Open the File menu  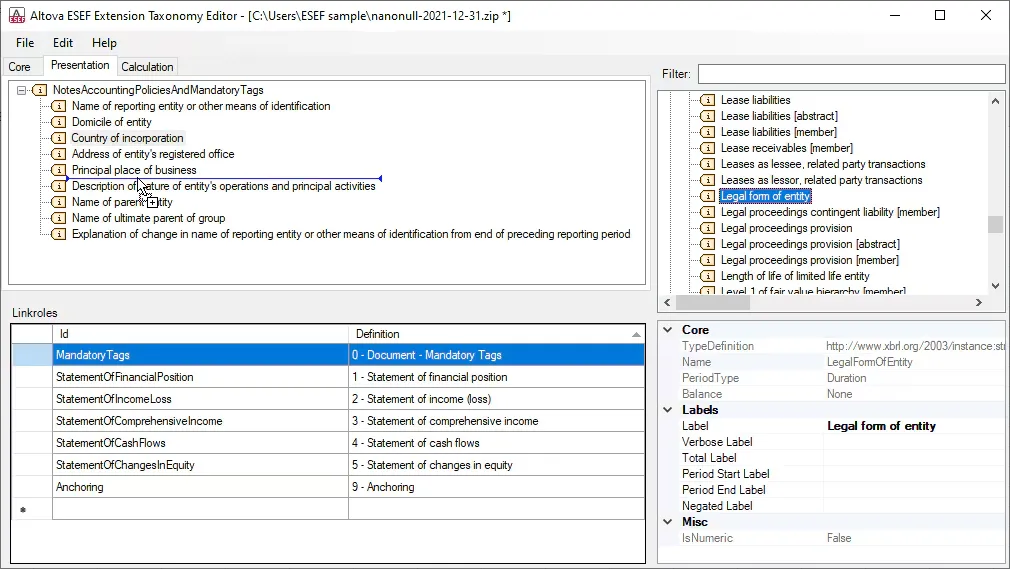(x=25, y=43)
